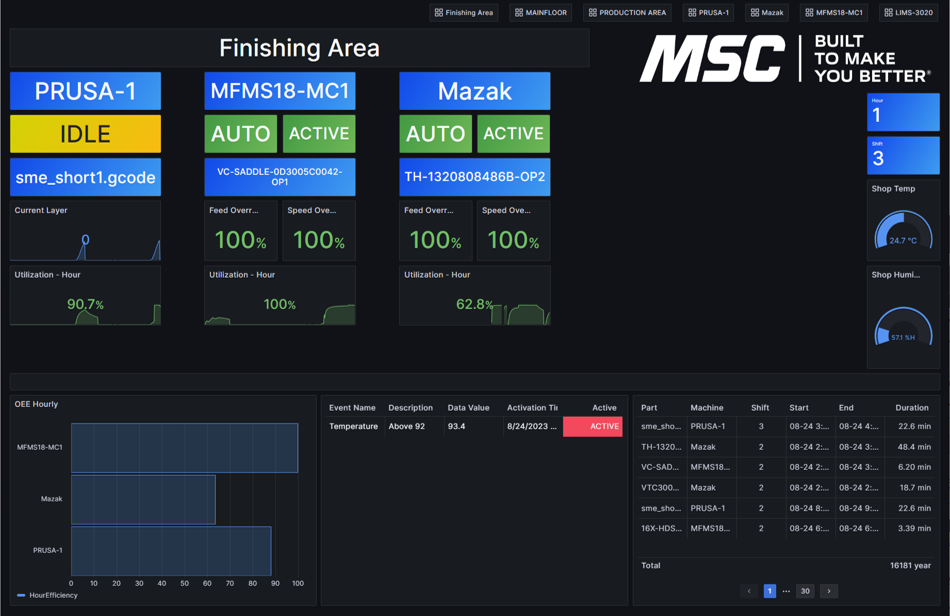The image size is (950, 616).
Task: Open Mazak Utilization - Hour panel showing 62.8%
Action: coord(475,295)
